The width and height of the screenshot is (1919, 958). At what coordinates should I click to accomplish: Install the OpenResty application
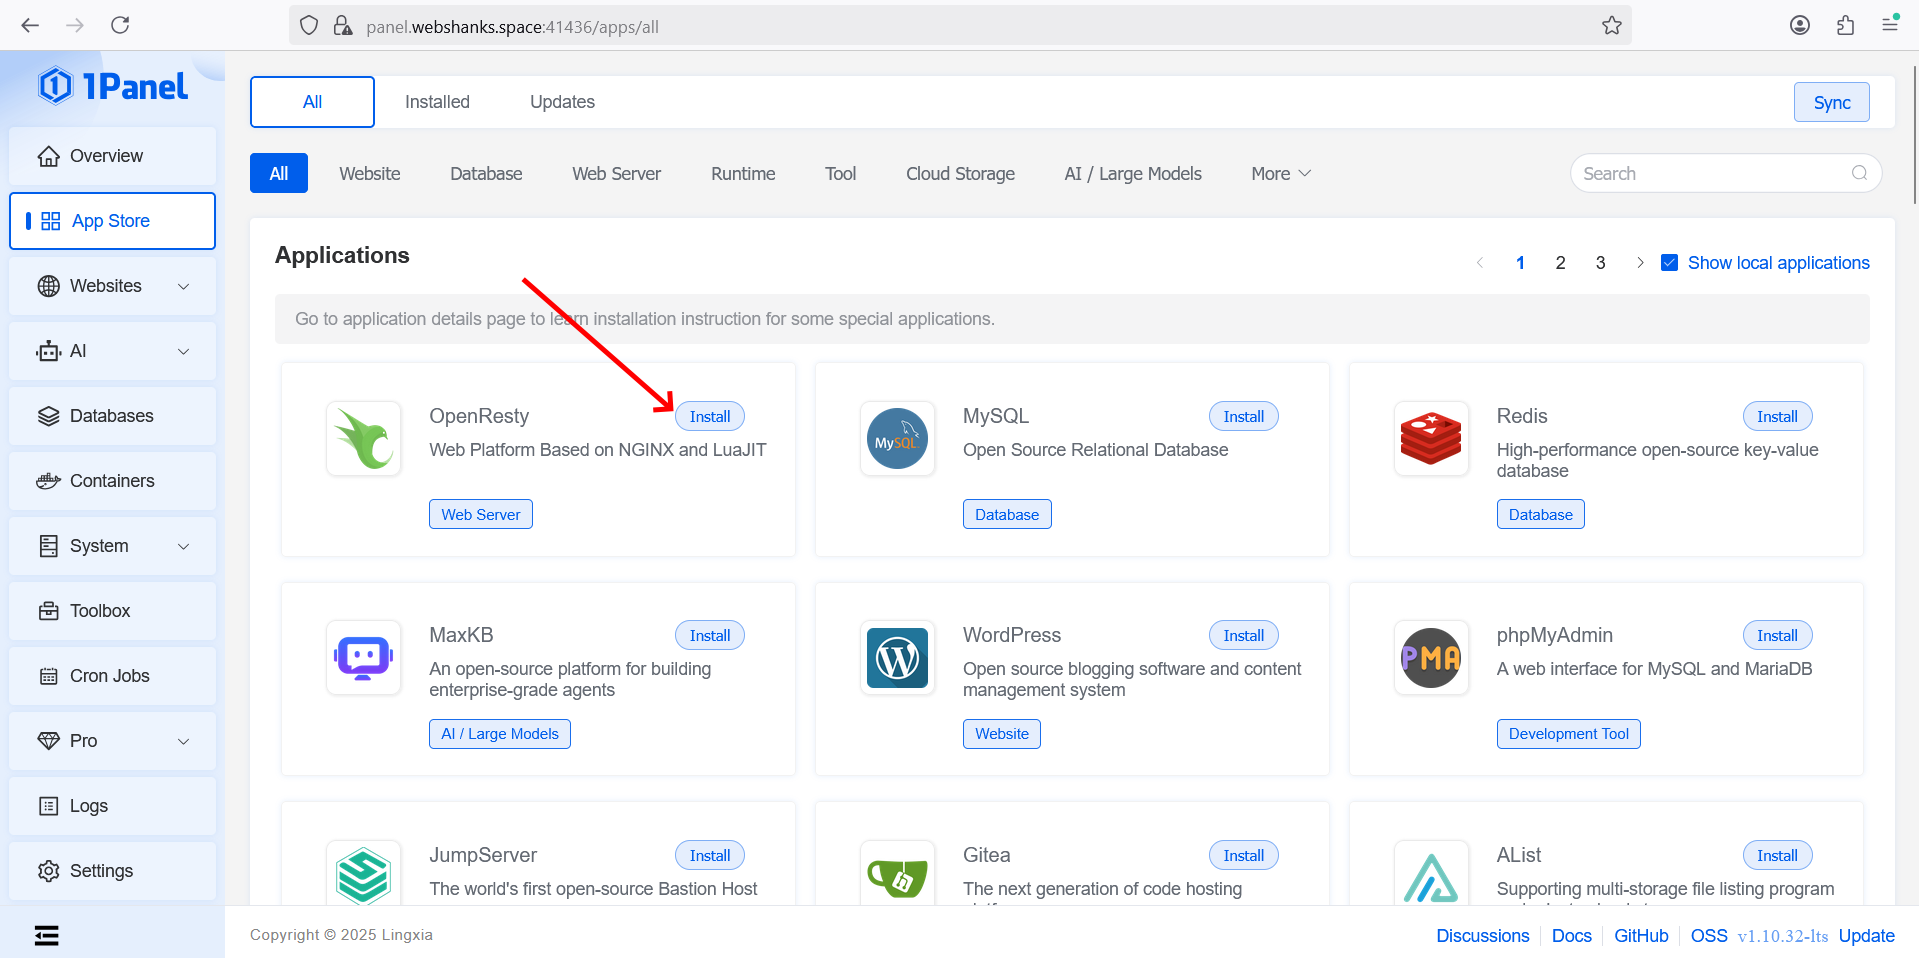point(710,416)
